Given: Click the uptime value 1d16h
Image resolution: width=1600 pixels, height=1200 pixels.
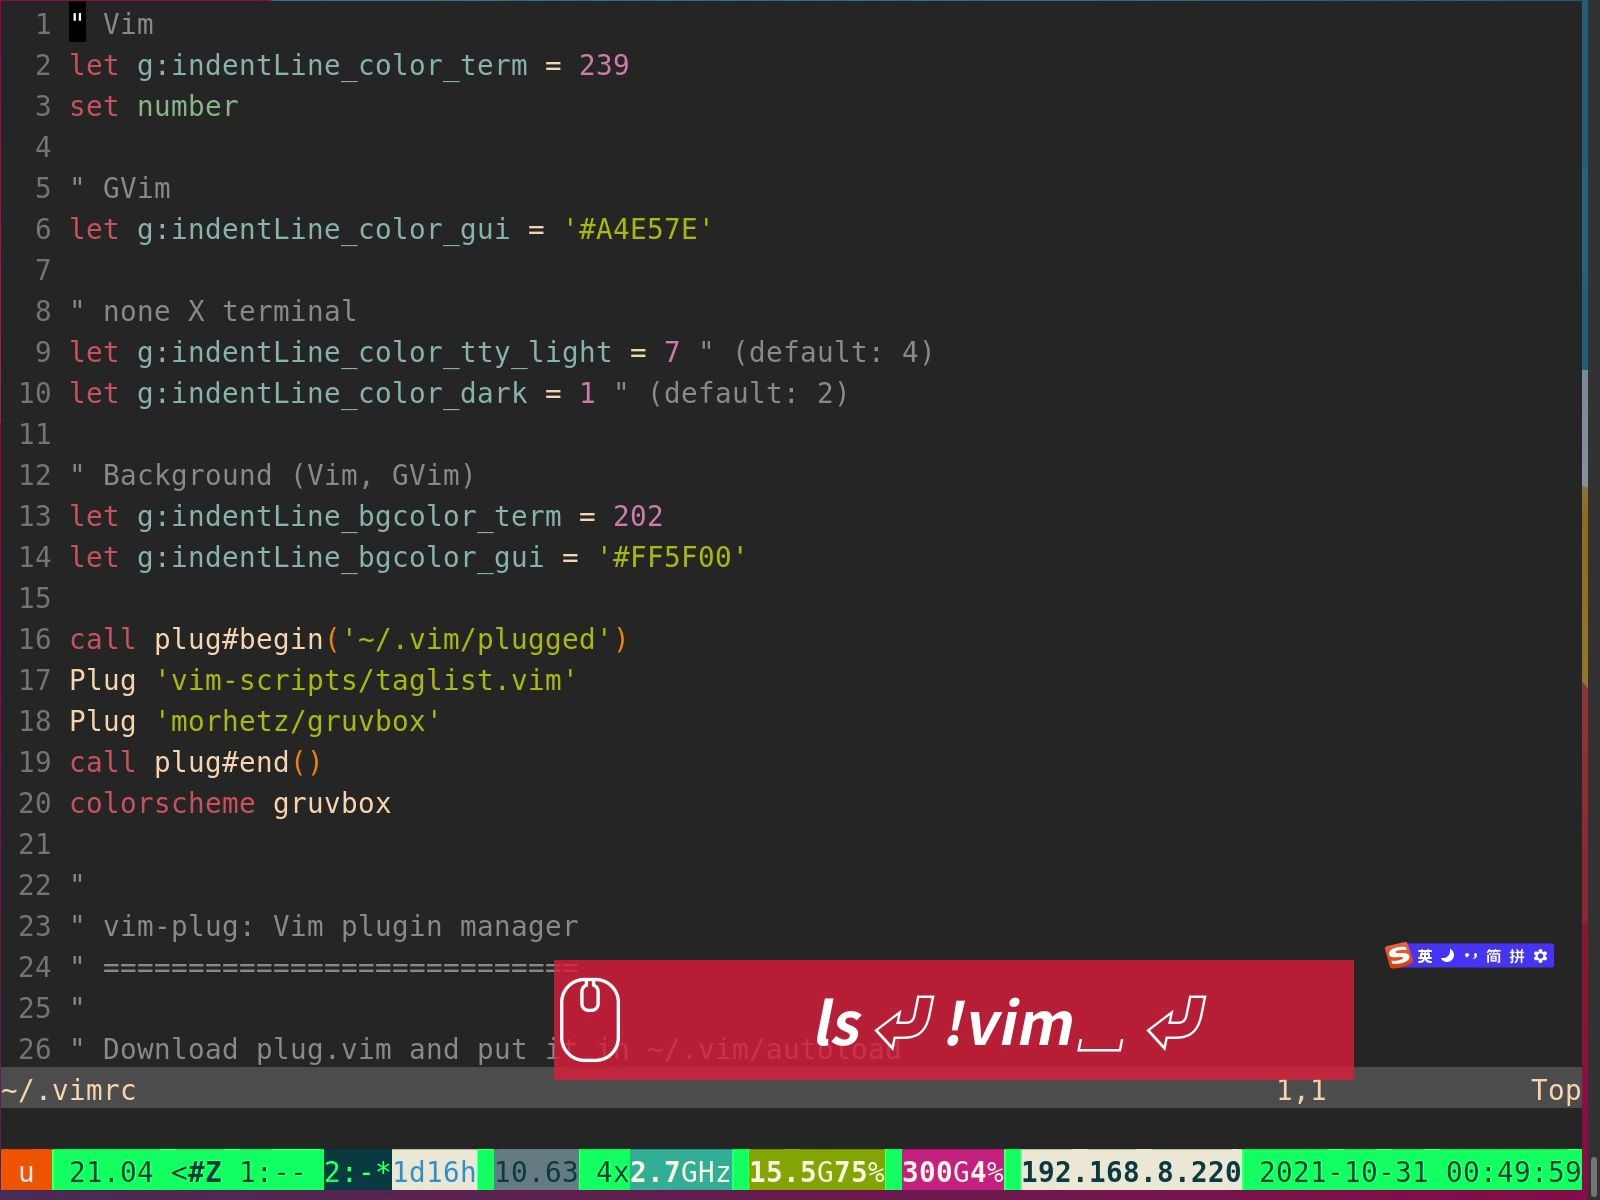Looking at the screenshot, I should [434, 1172].
